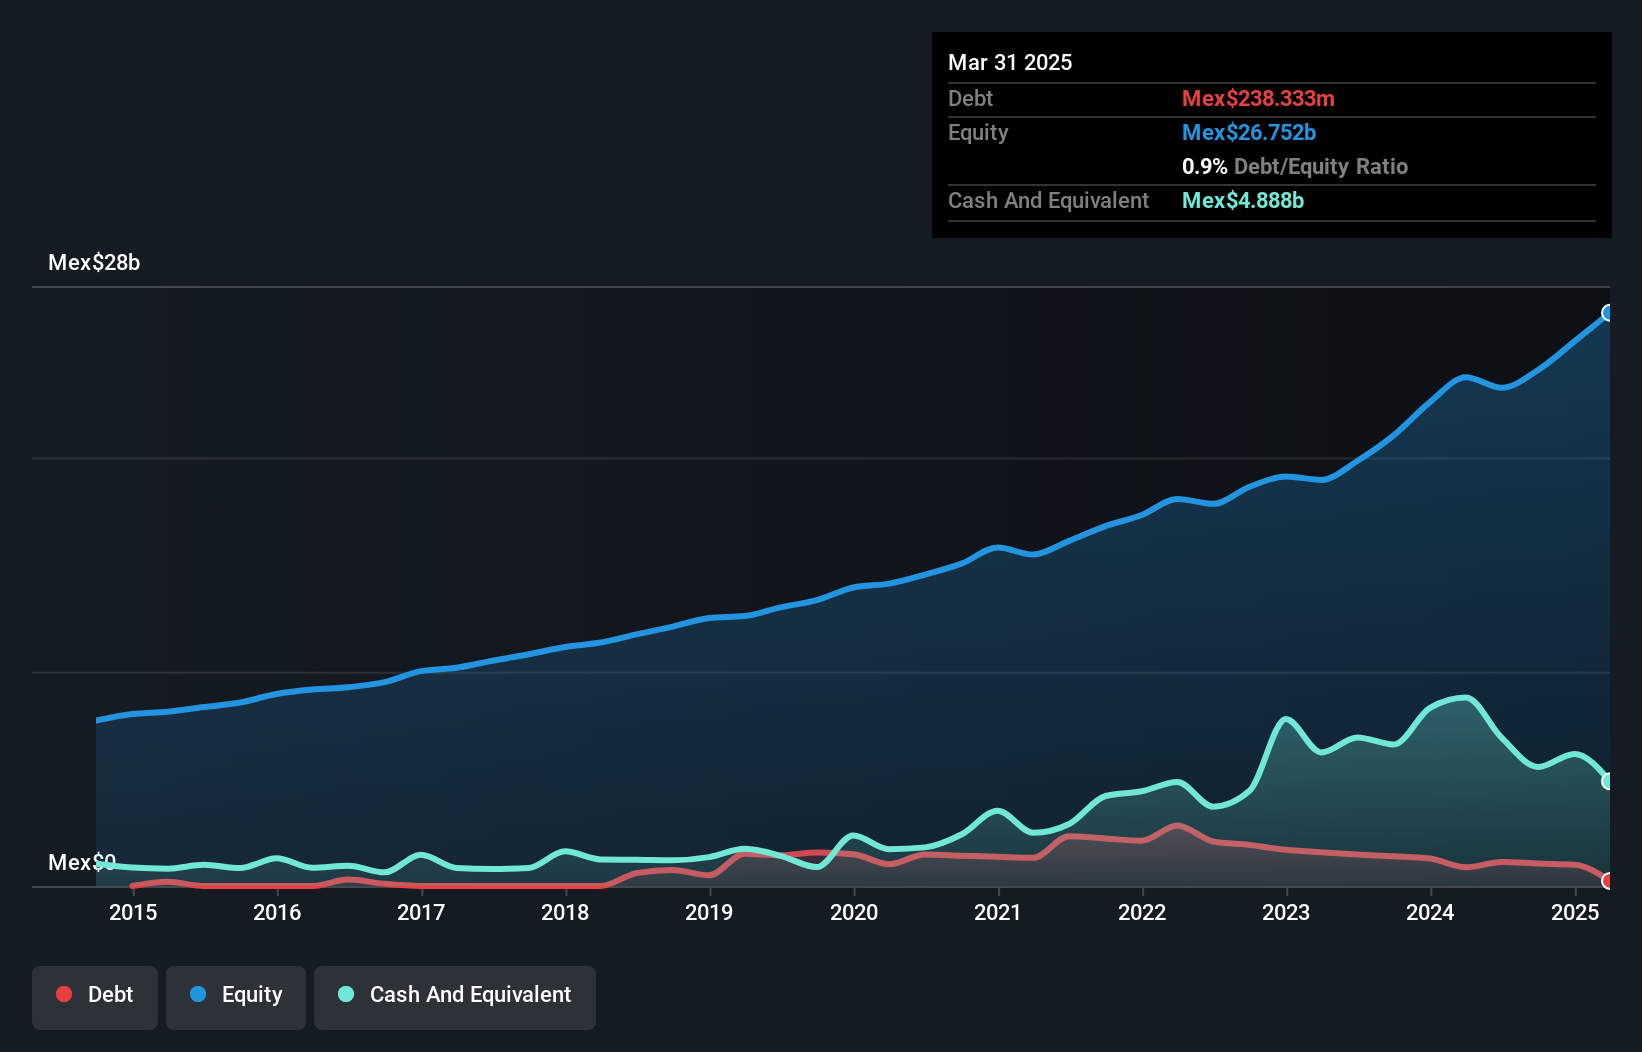Toggle the Equity series visibility
Viewport: 1642px width, 1052px height.
pyautogui.click(x=235, y=995)
